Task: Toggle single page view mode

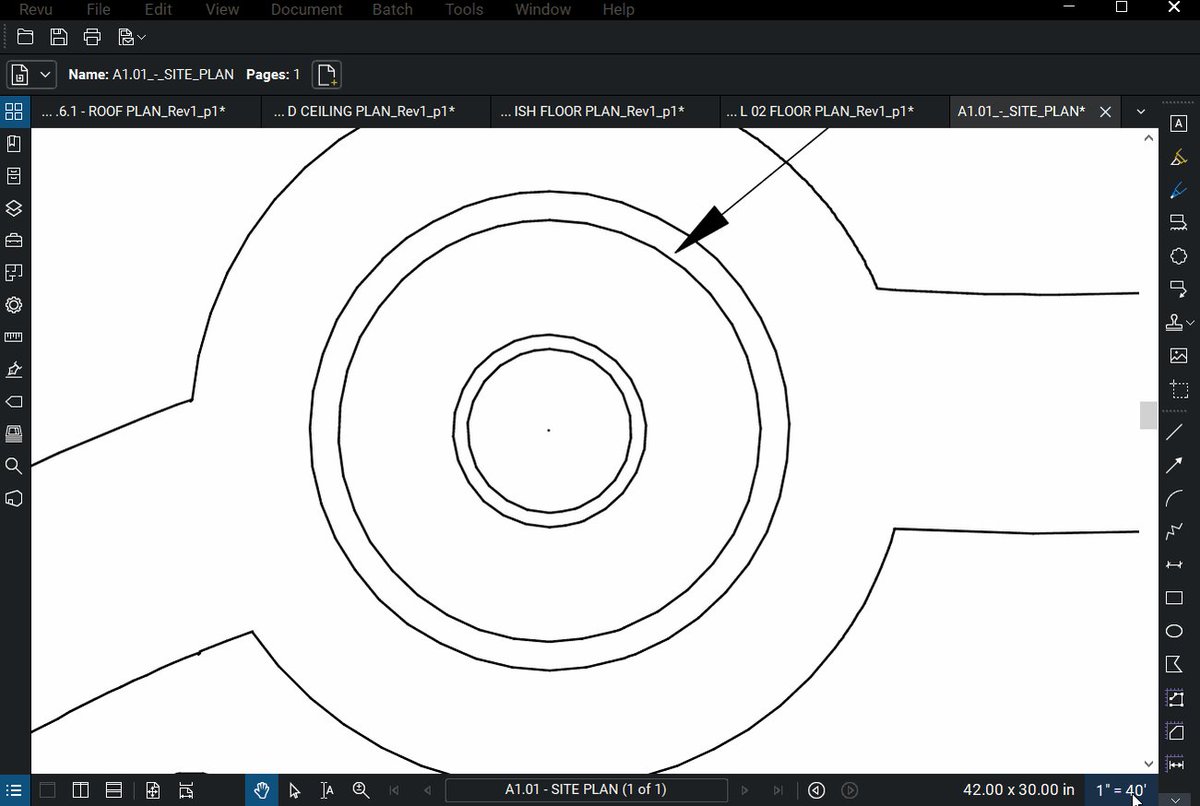Action: click(47, 790)
